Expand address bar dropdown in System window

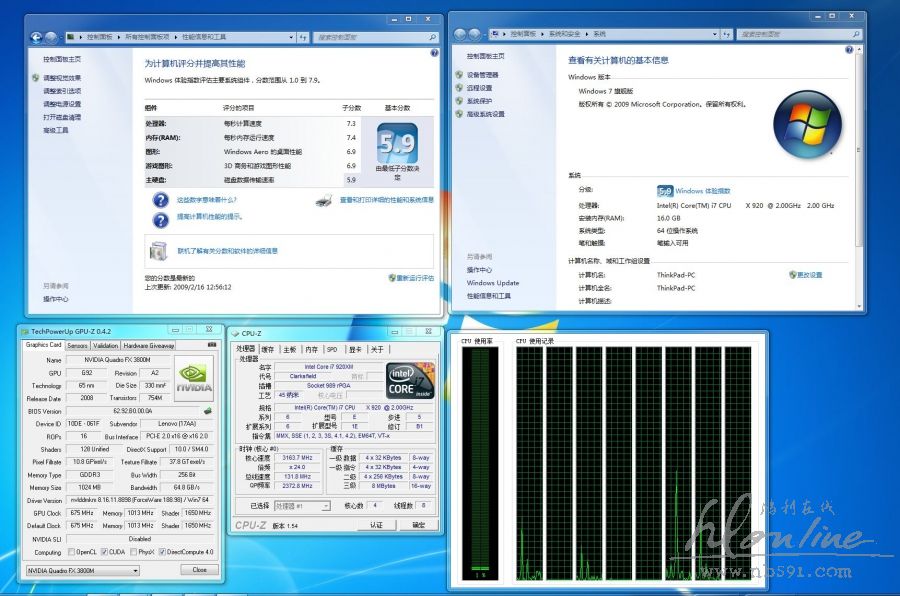point(717,33)
